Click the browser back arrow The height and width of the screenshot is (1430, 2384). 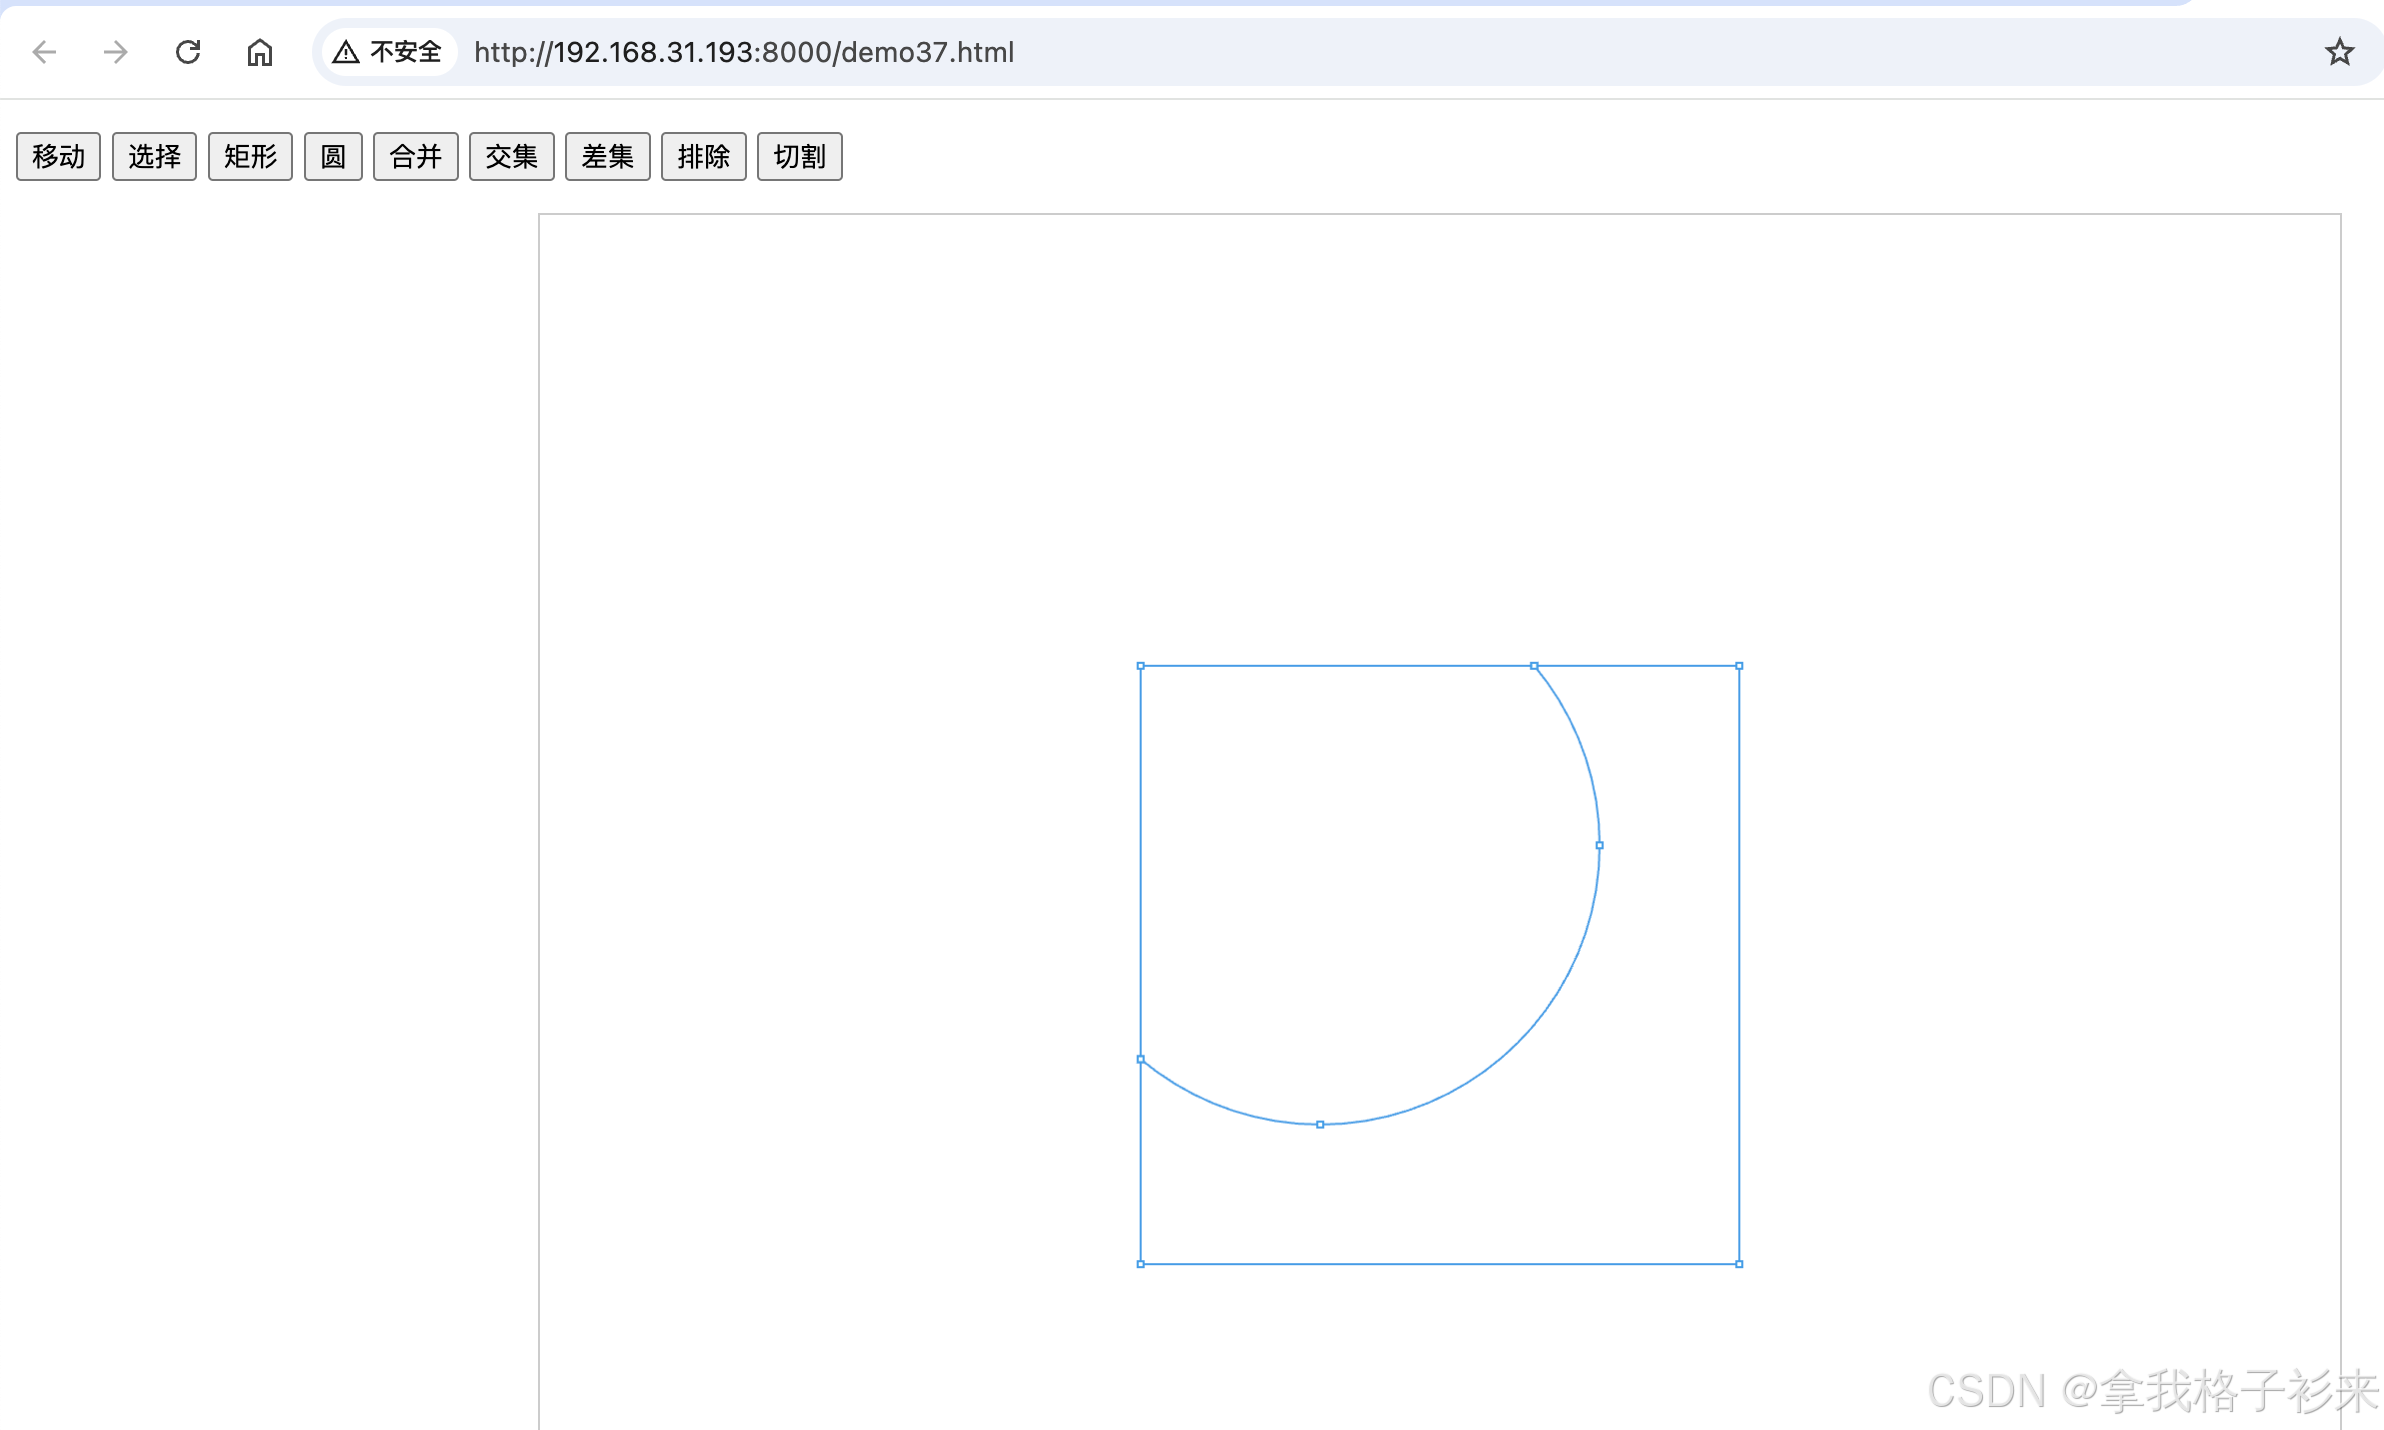pyautogui.click(x=44, y=52)
